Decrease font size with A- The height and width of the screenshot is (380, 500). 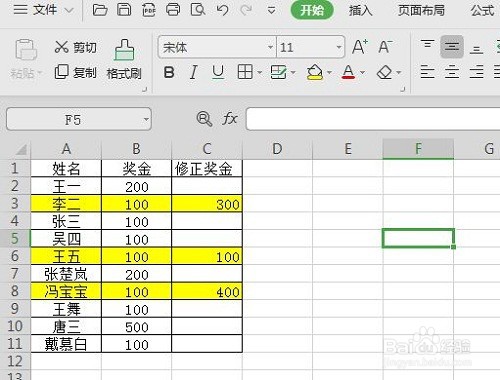(385, 47)
